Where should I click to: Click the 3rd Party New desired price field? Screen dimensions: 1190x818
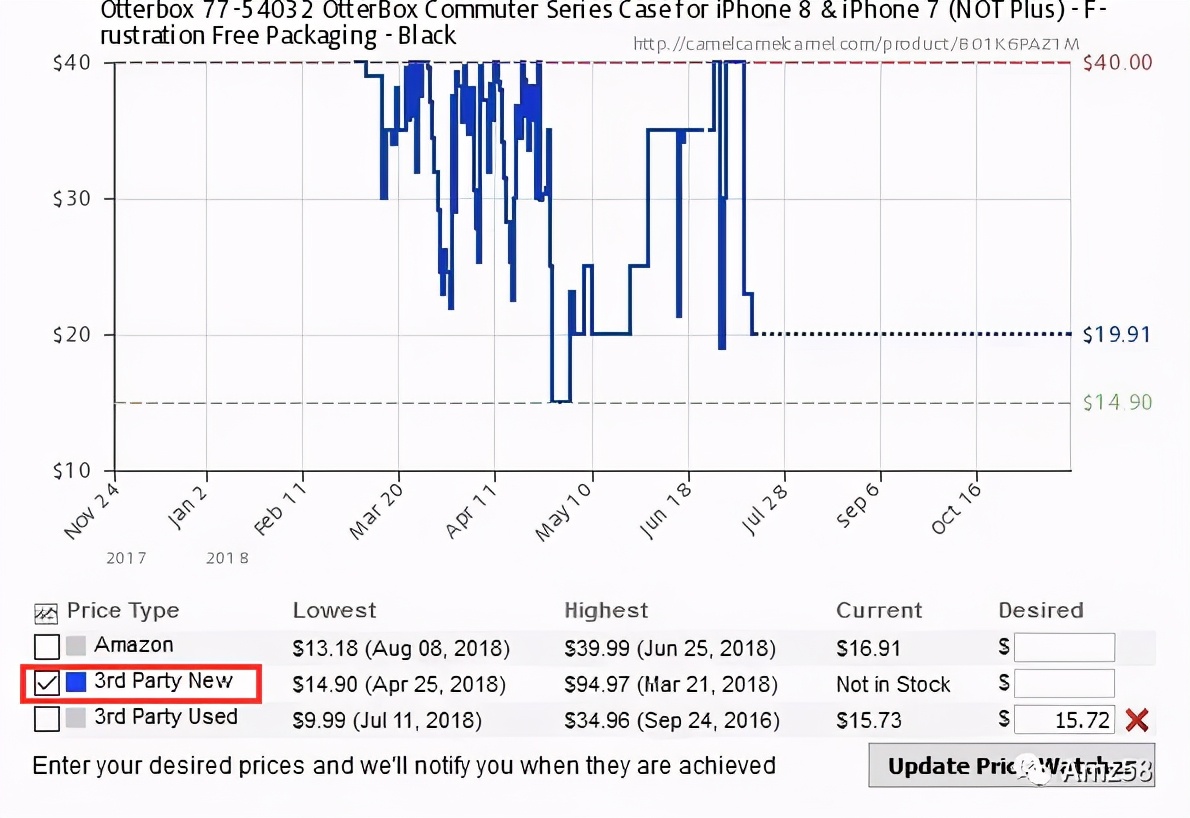point(1064,683)
